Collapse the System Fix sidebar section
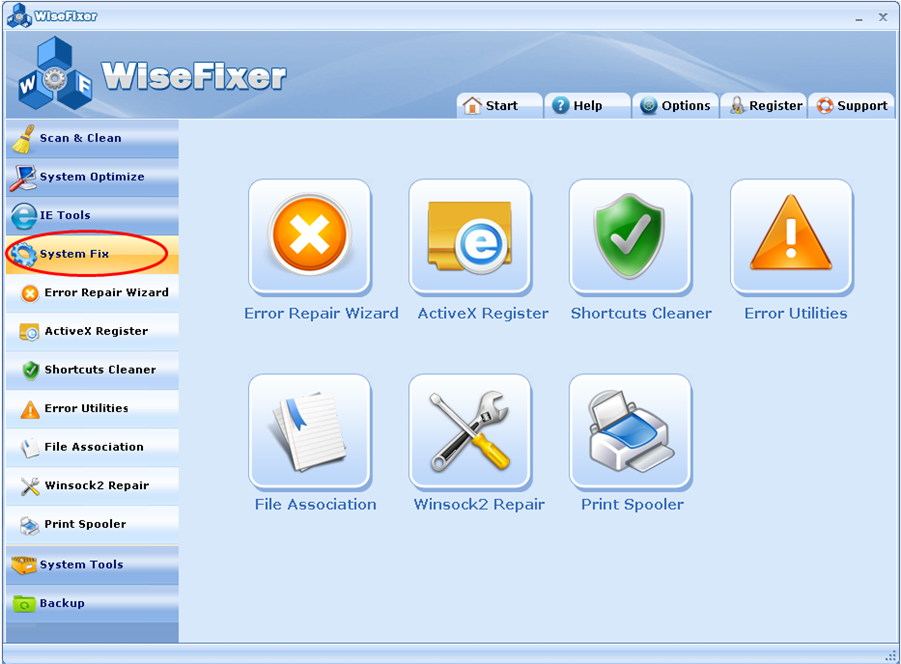Screen dimensions: 901x664 click(93, 254)
